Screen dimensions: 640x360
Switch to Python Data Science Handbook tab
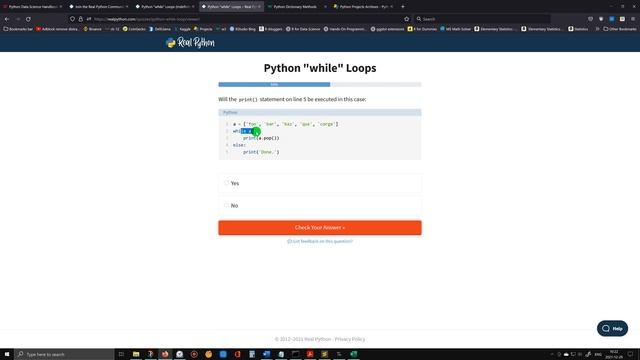[33, 7]
